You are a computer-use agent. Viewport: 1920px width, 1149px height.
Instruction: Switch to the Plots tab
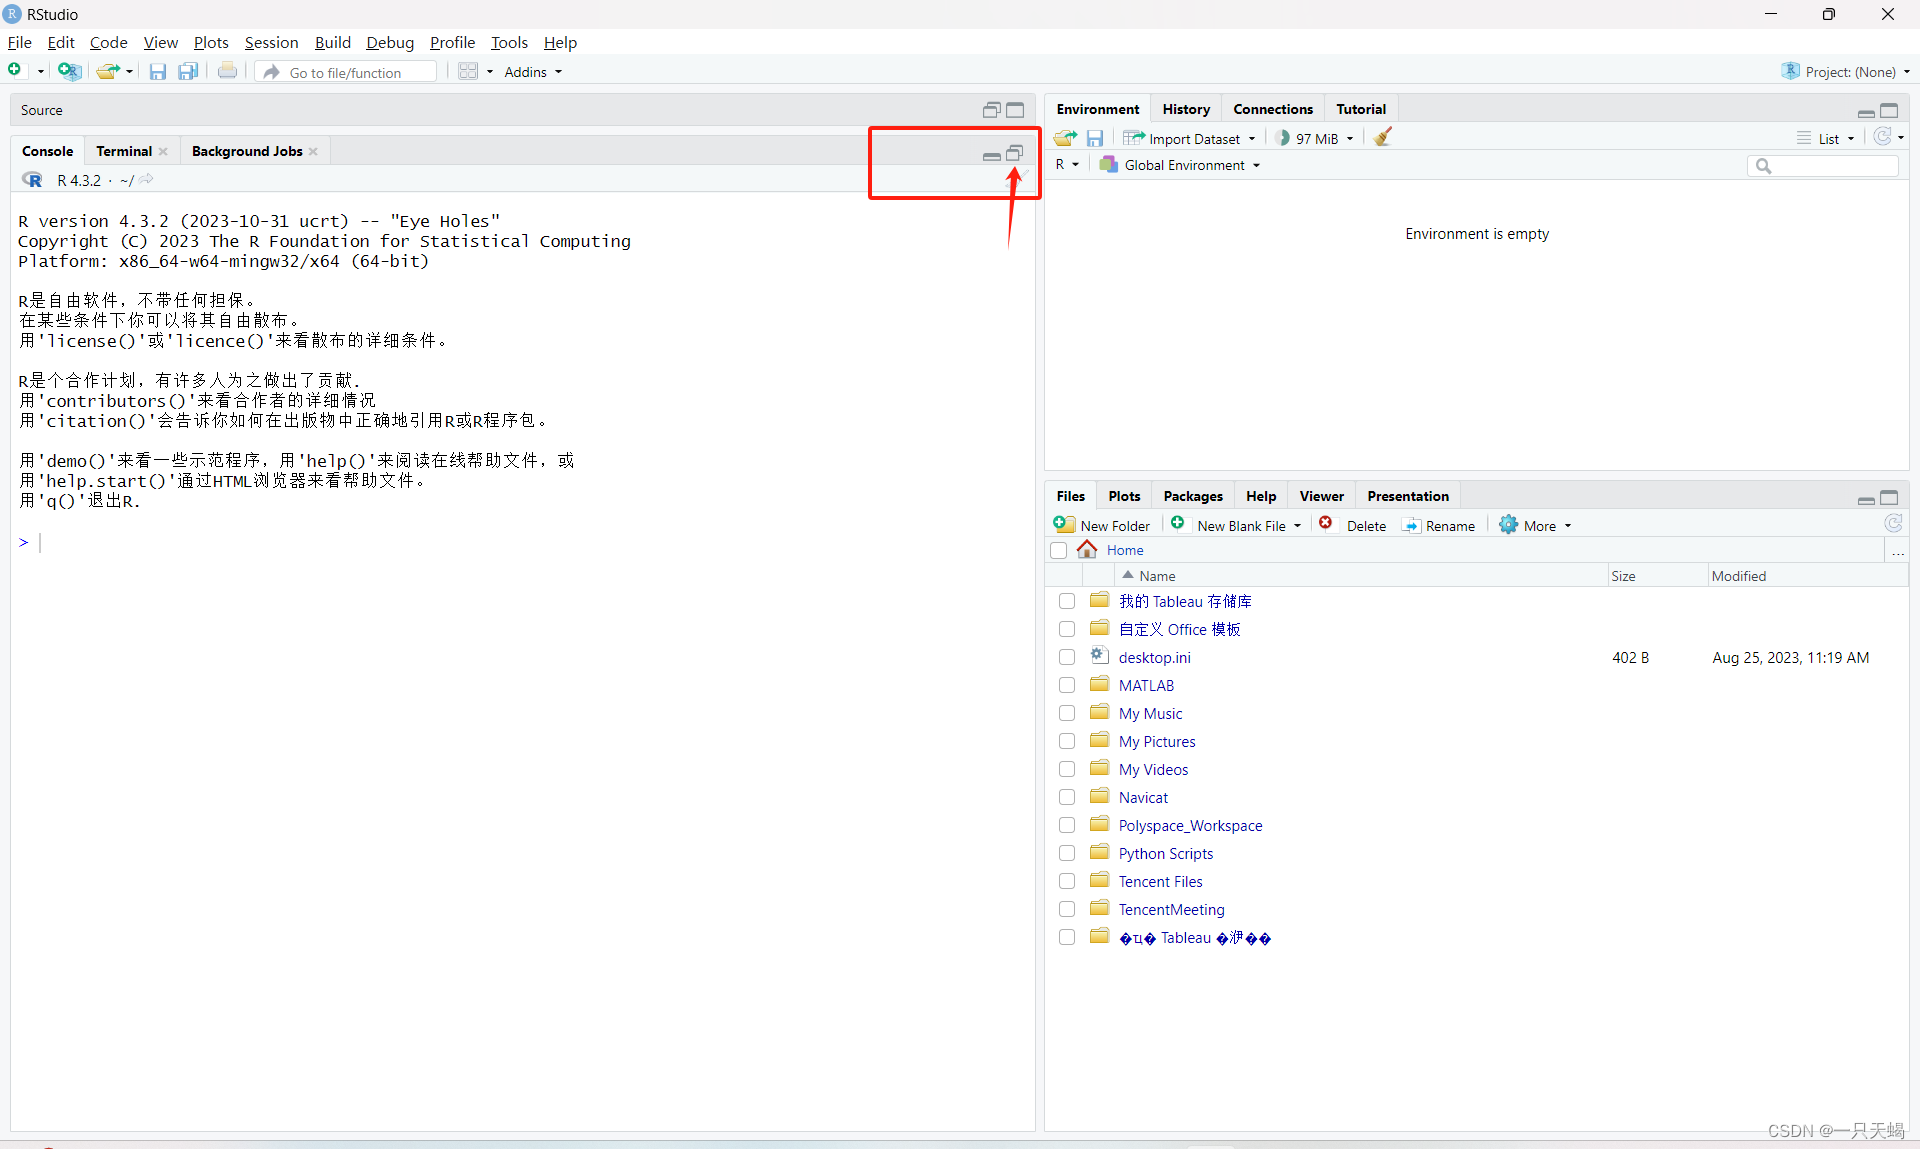pyautogui.click(x=1124, y=496)
